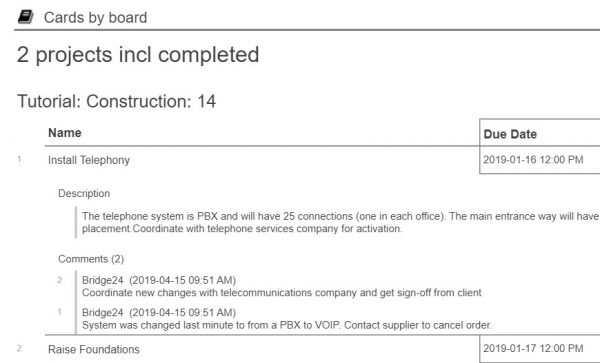
Task: Click the Name column header
Action: pyautogui.click(x=65, y=133)
